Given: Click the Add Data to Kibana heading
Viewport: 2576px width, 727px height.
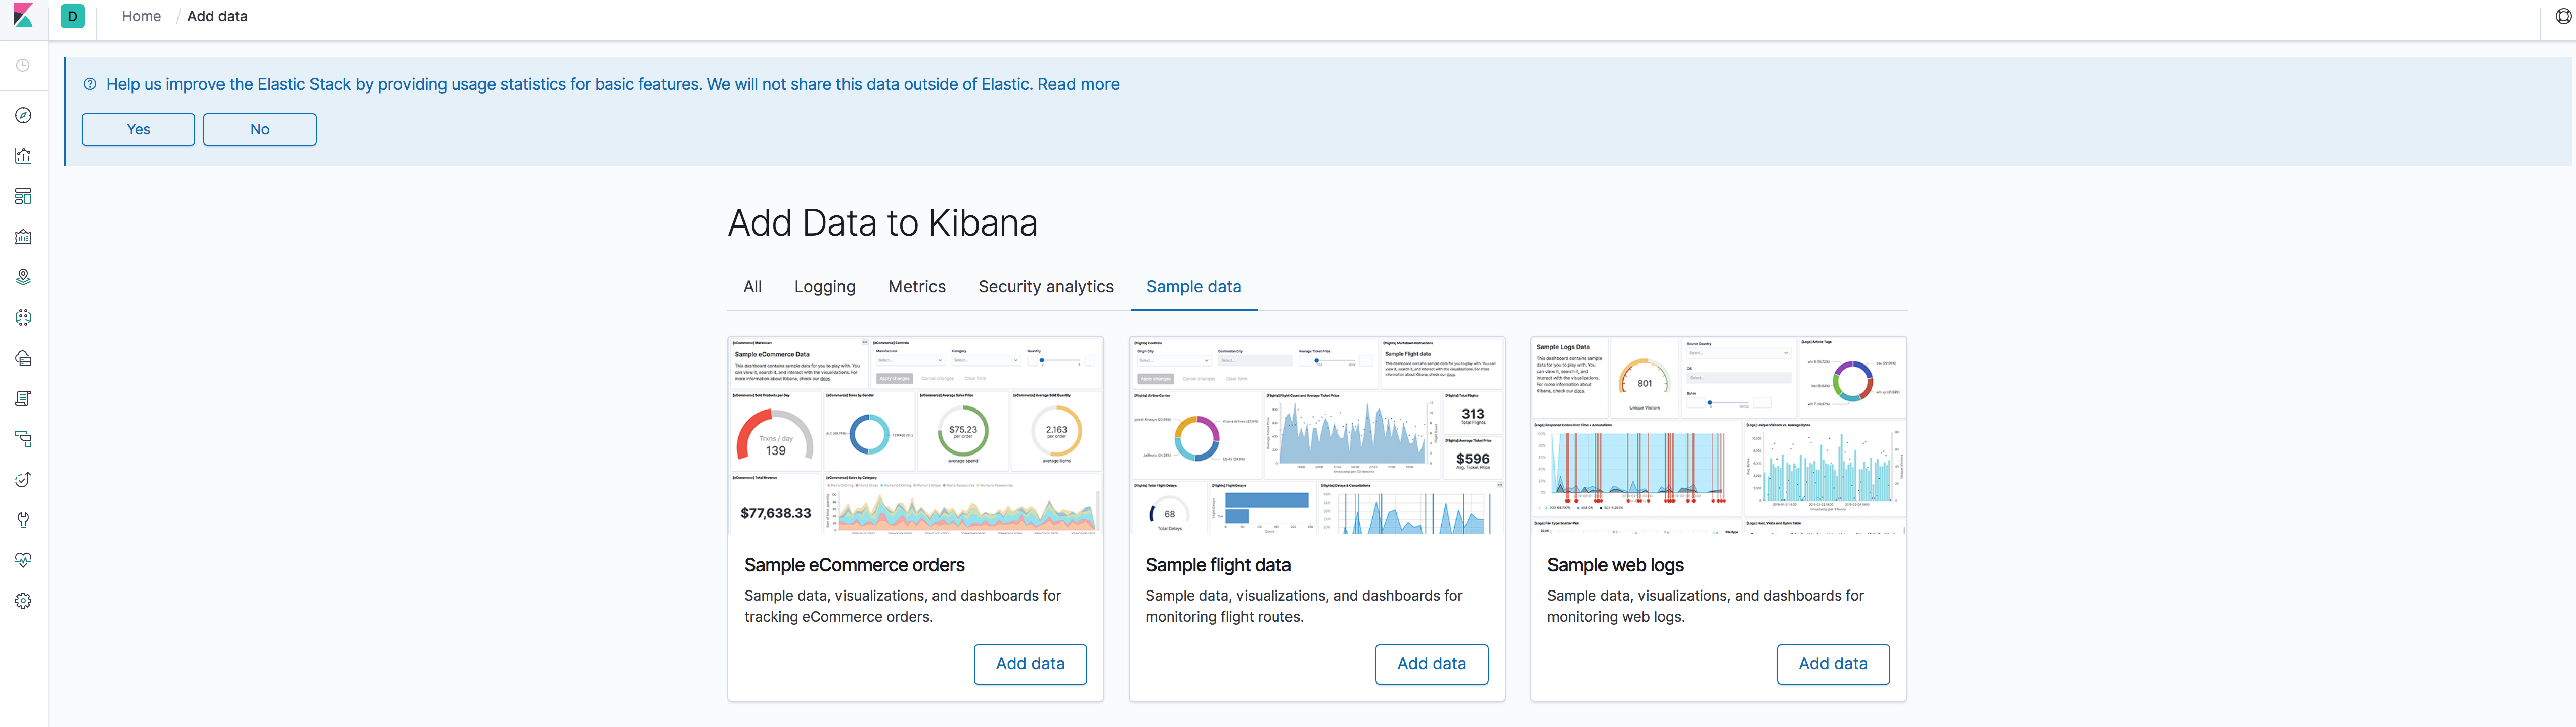Looking at the screenshot, I should [x=883, y=223].
